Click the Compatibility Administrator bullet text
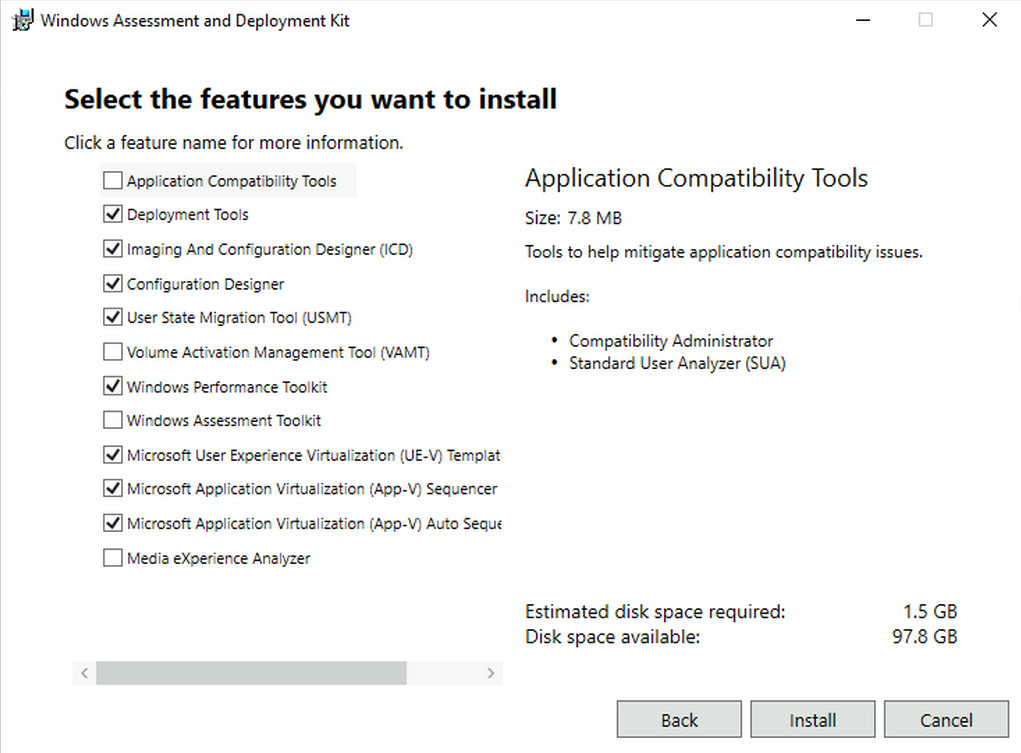Image resolution: width=1021 pixels, height=753 pixels. 671,341
